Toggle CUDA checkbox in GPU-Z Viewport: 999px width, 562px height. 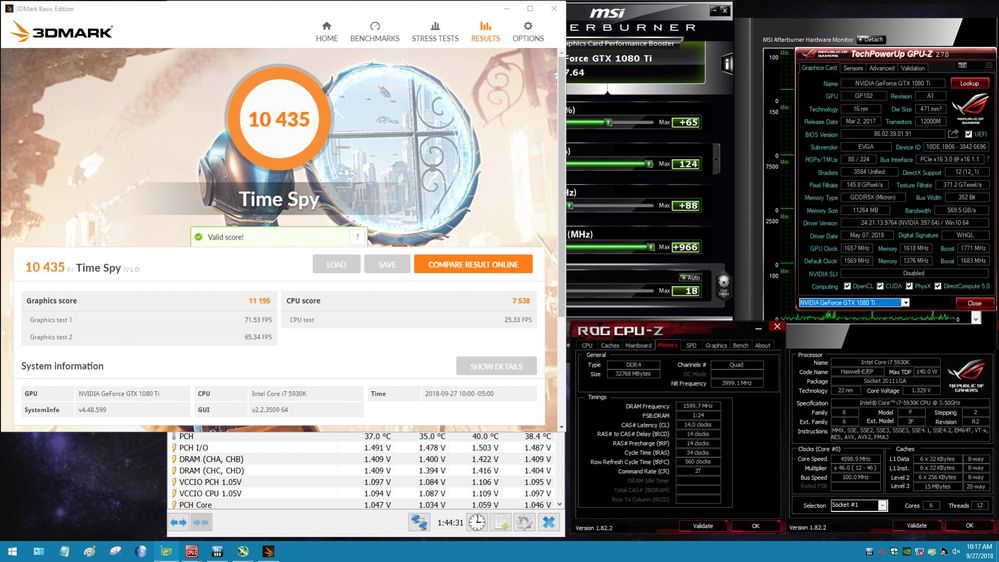tap(880, 286)
